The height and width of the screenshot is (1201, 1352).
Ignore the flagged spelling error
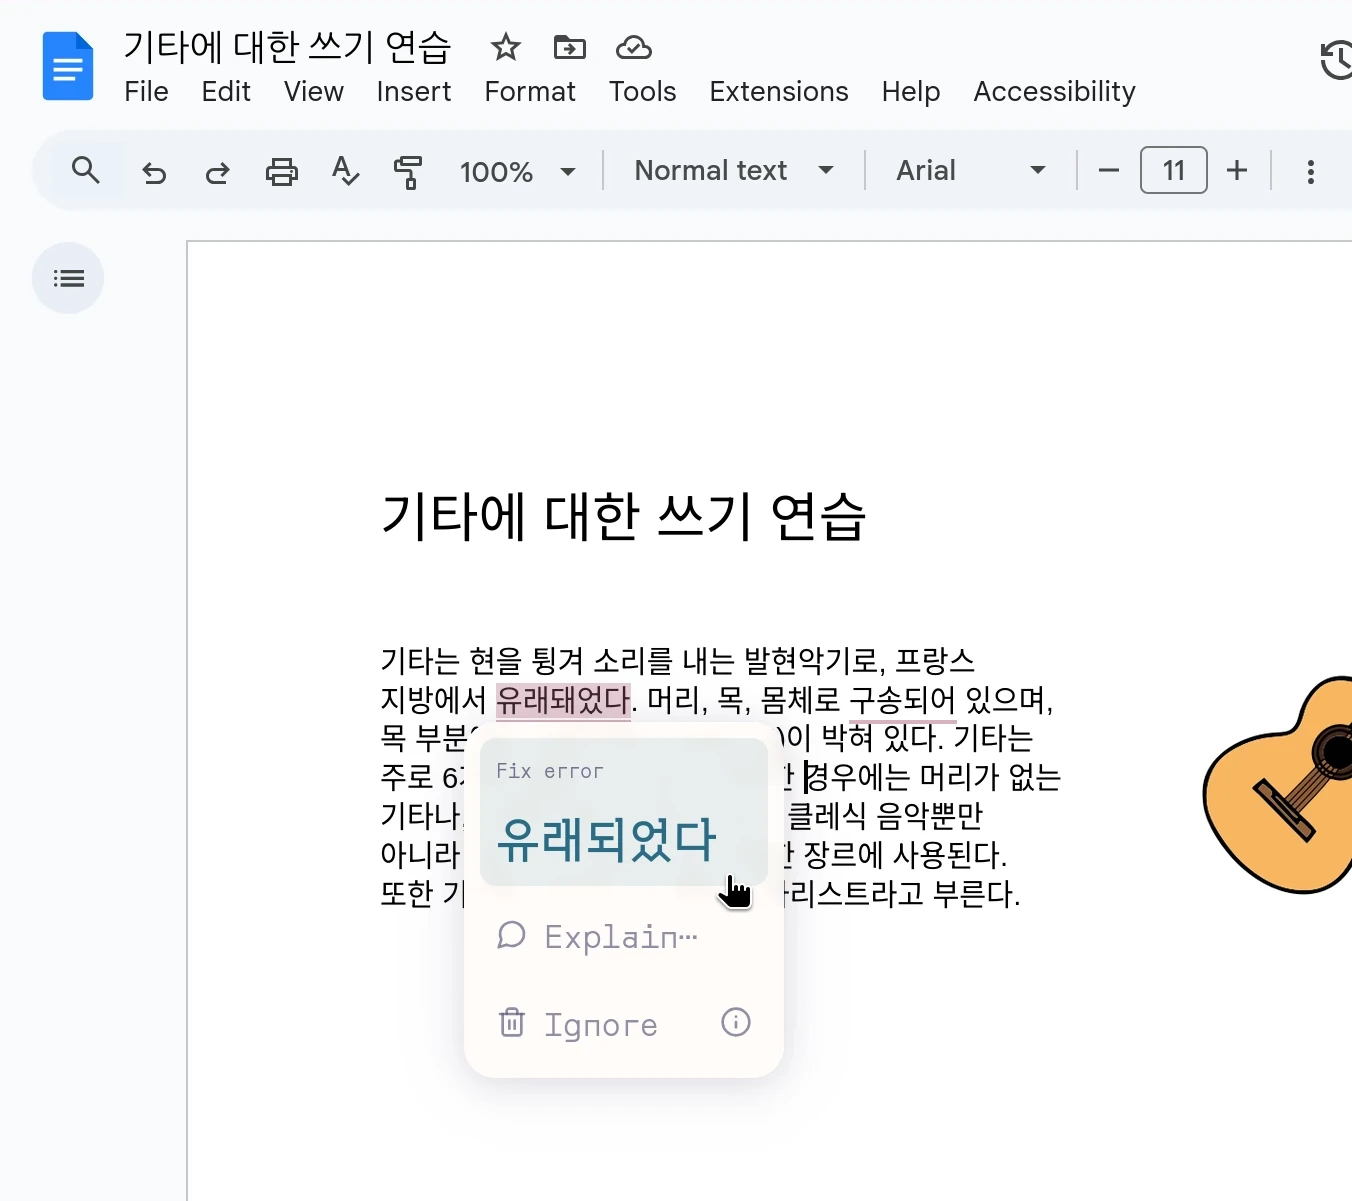(600, 1024)
